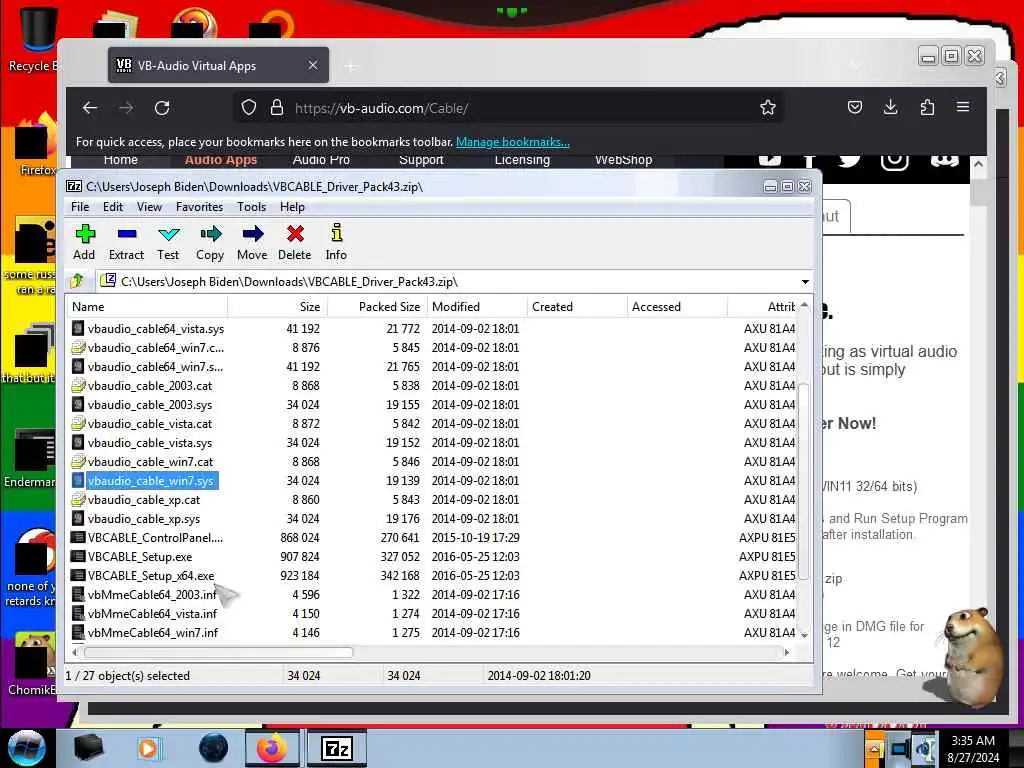Click the VBCABLE_ControlPanel file icon

(78, 538)
